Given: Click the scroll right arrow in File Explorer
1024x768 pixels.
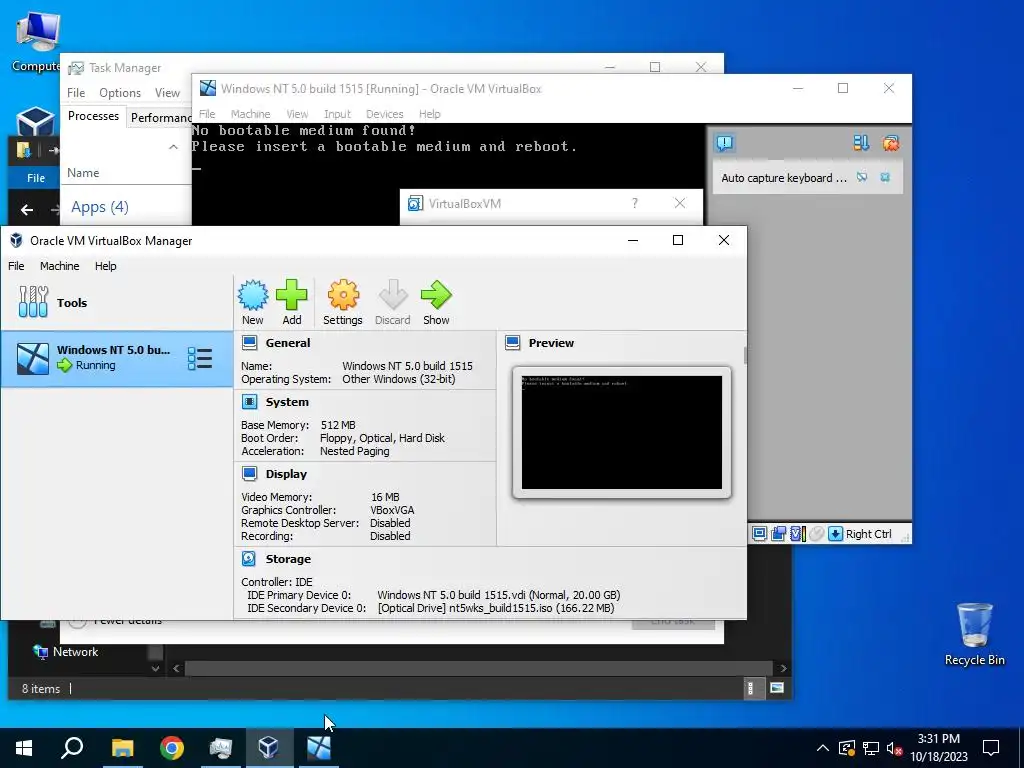Looking at the screenshot, I should click(783, 668).
